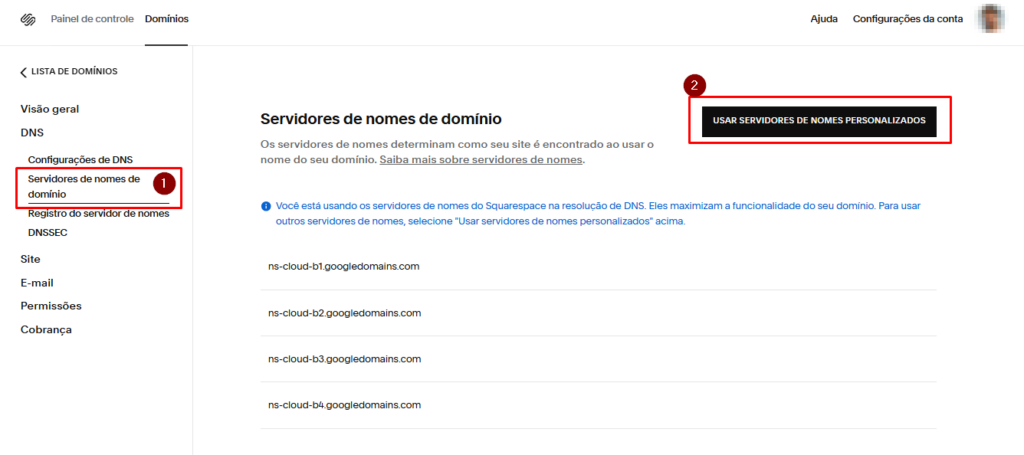
Task: Open the Ajuda link
Action: tap(823, 19)
